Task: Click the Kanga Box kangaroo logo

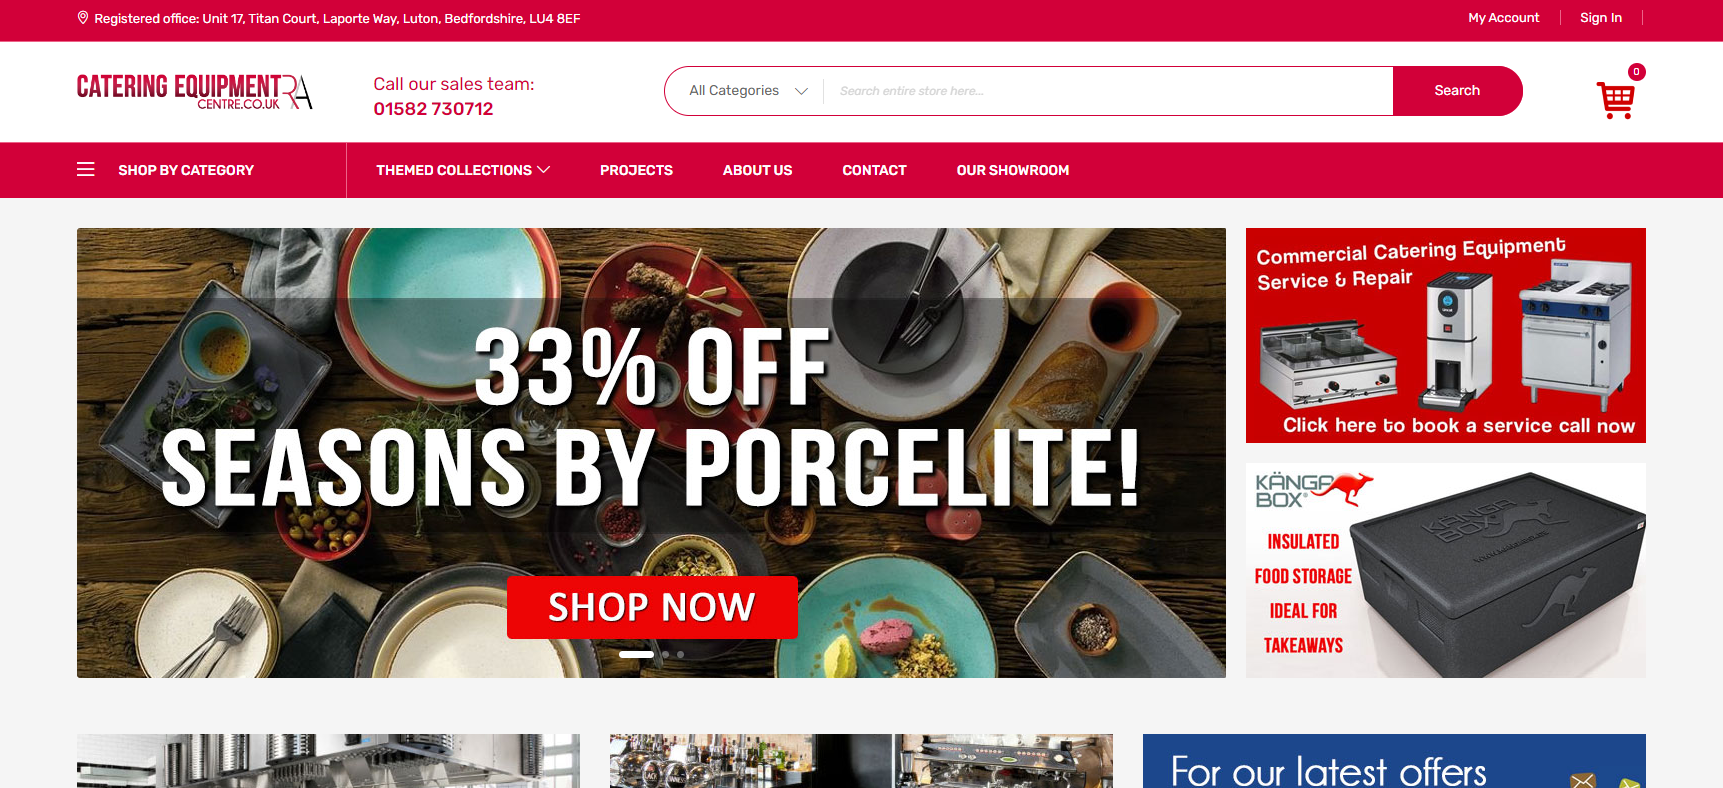Action: click(x=1314, y=490)
